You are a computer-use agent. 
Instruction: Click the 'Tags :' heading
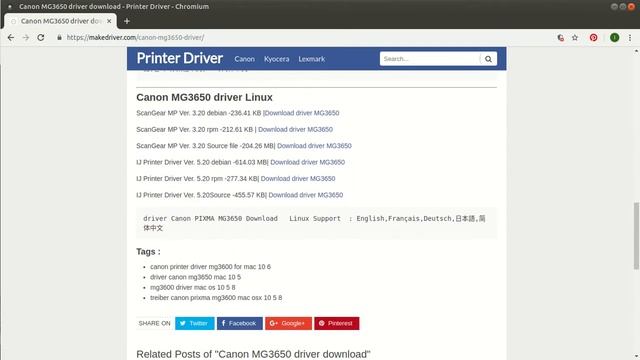coord(148,251)
